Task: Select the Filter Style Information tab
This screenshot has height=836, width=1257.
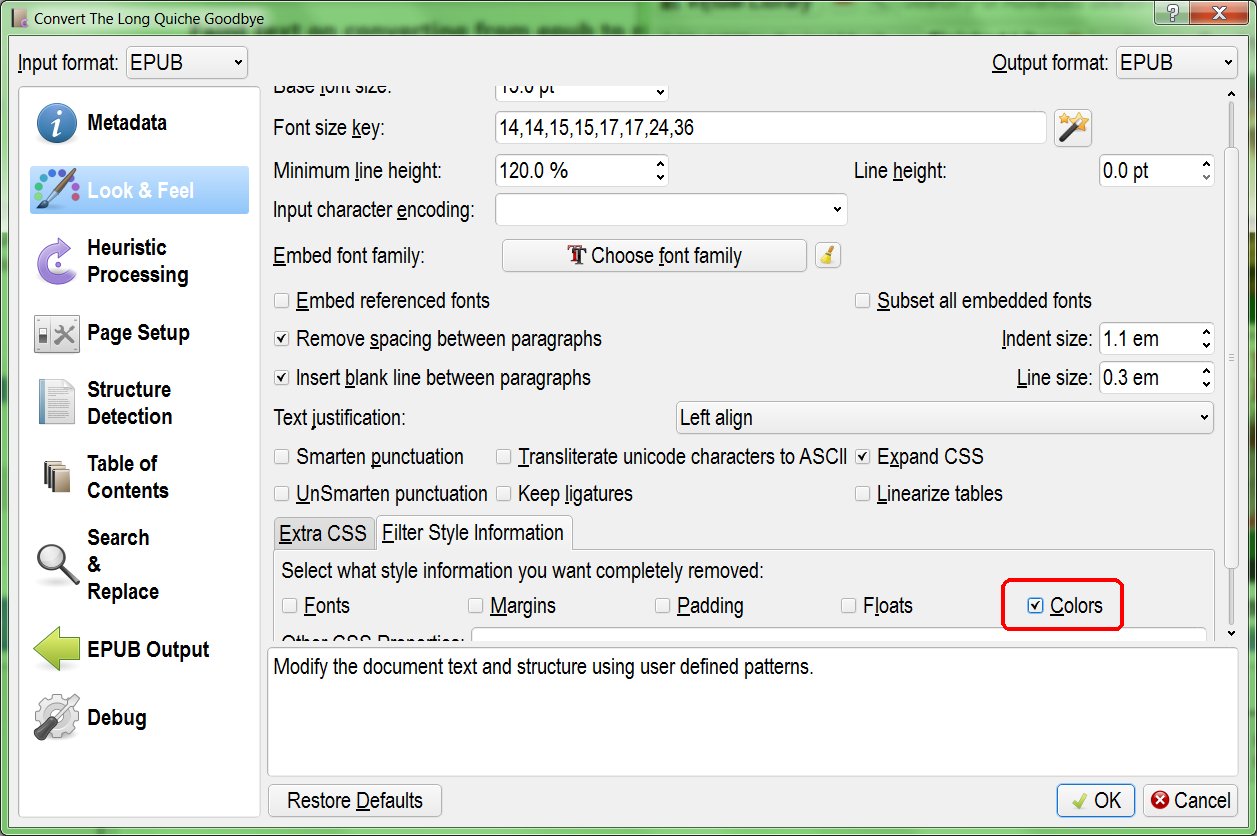Action: pos(473,533)
